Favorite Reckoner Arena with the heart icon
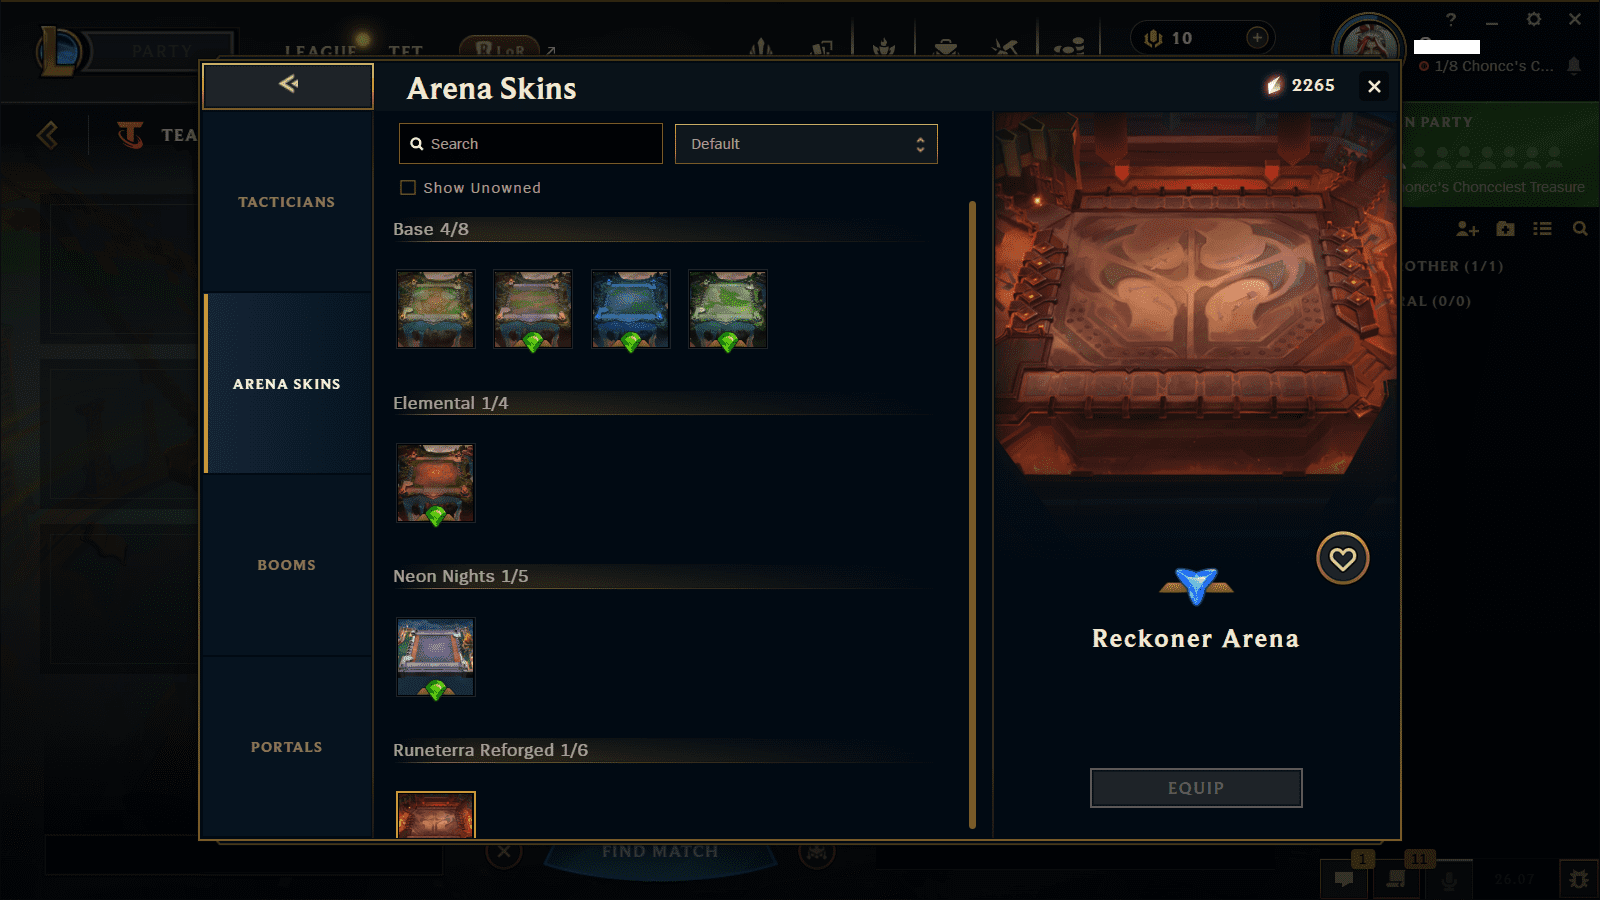 pos(1342,558)
